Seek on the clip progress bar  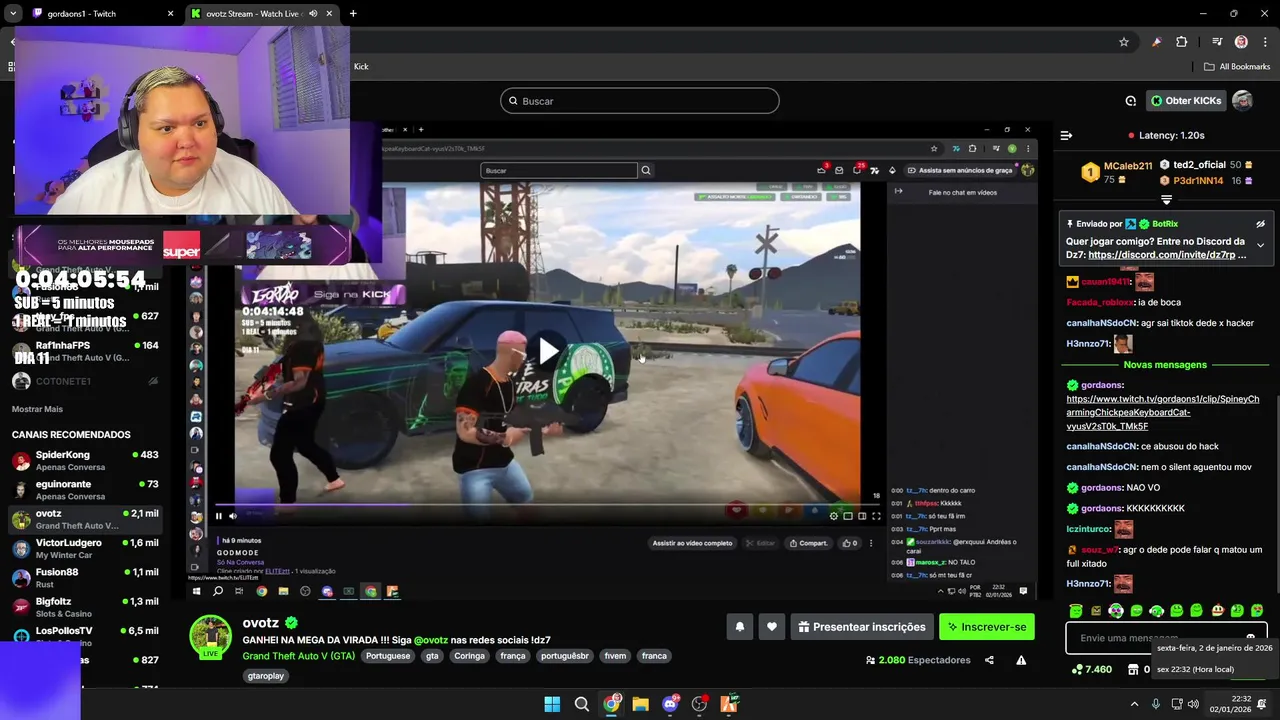[x=548, y=505]
